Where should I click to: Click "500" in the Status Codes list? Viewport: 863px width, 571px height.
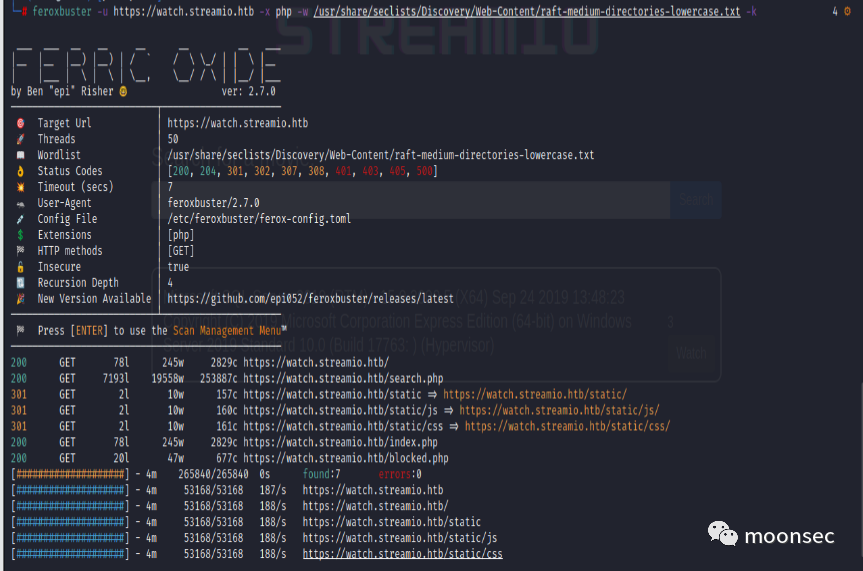tap(424, 171)
